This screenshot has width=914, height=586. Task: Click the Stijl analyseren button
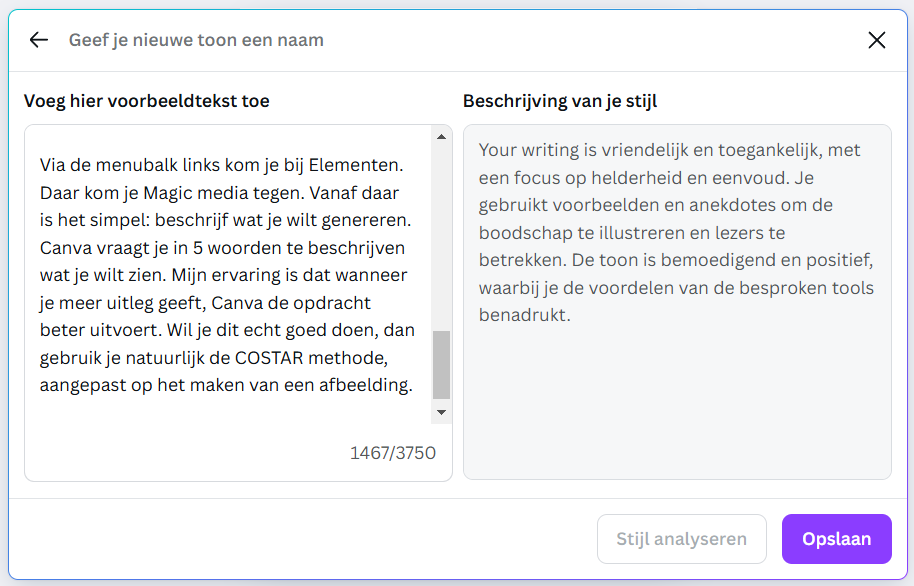(681, 539)
